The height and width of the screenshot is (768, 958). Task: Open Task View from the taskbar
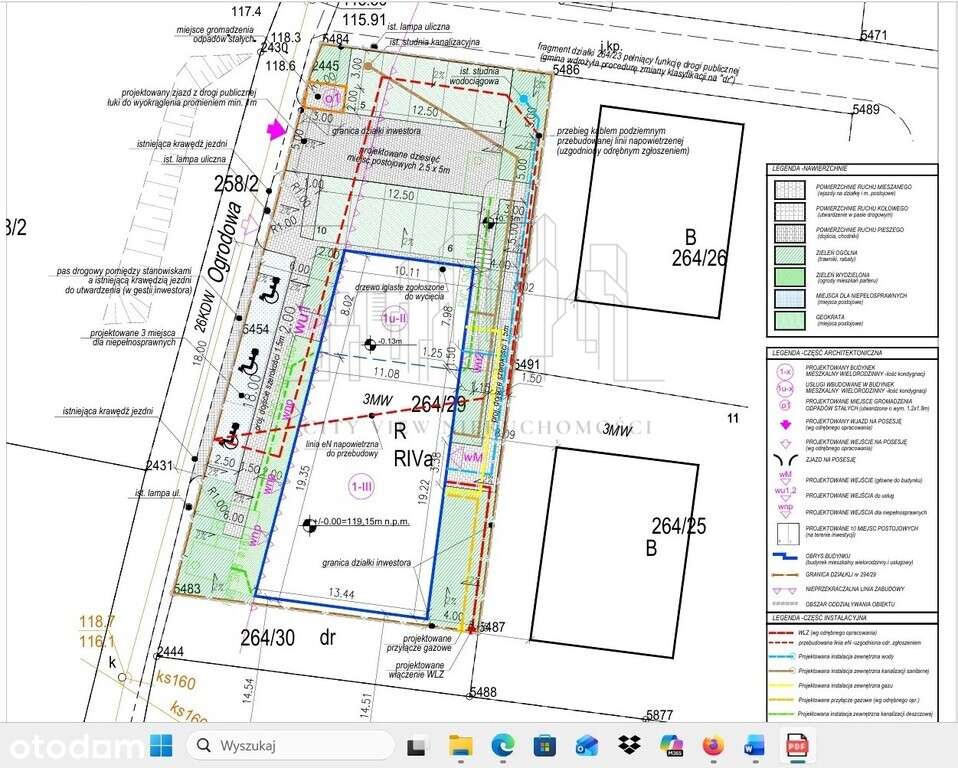(417, 747)
